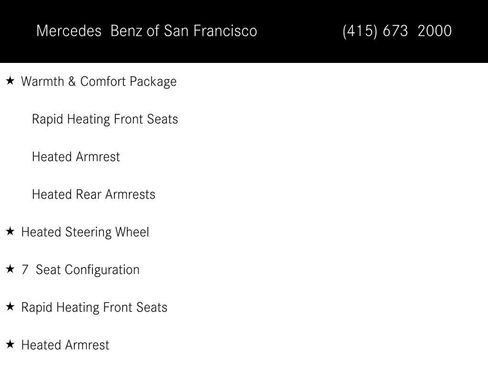Click the word Mercedes in the header
This screenshot has width=488, height=366.
[69, 31]
